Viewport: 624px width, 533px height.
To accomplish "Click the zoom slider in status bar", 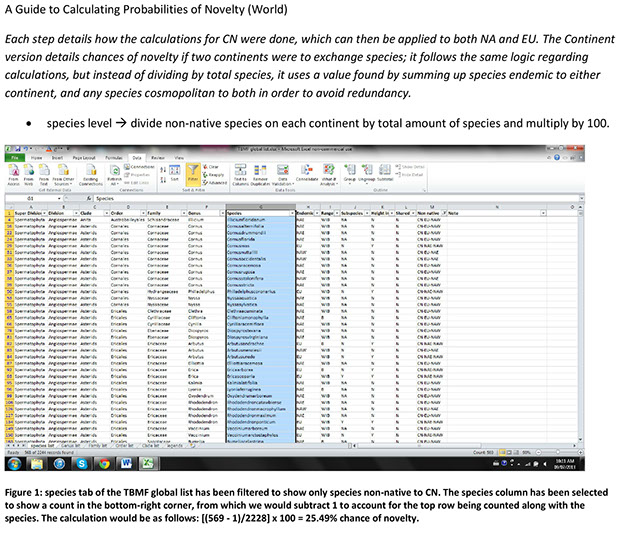I will click(x=558, y=453).
